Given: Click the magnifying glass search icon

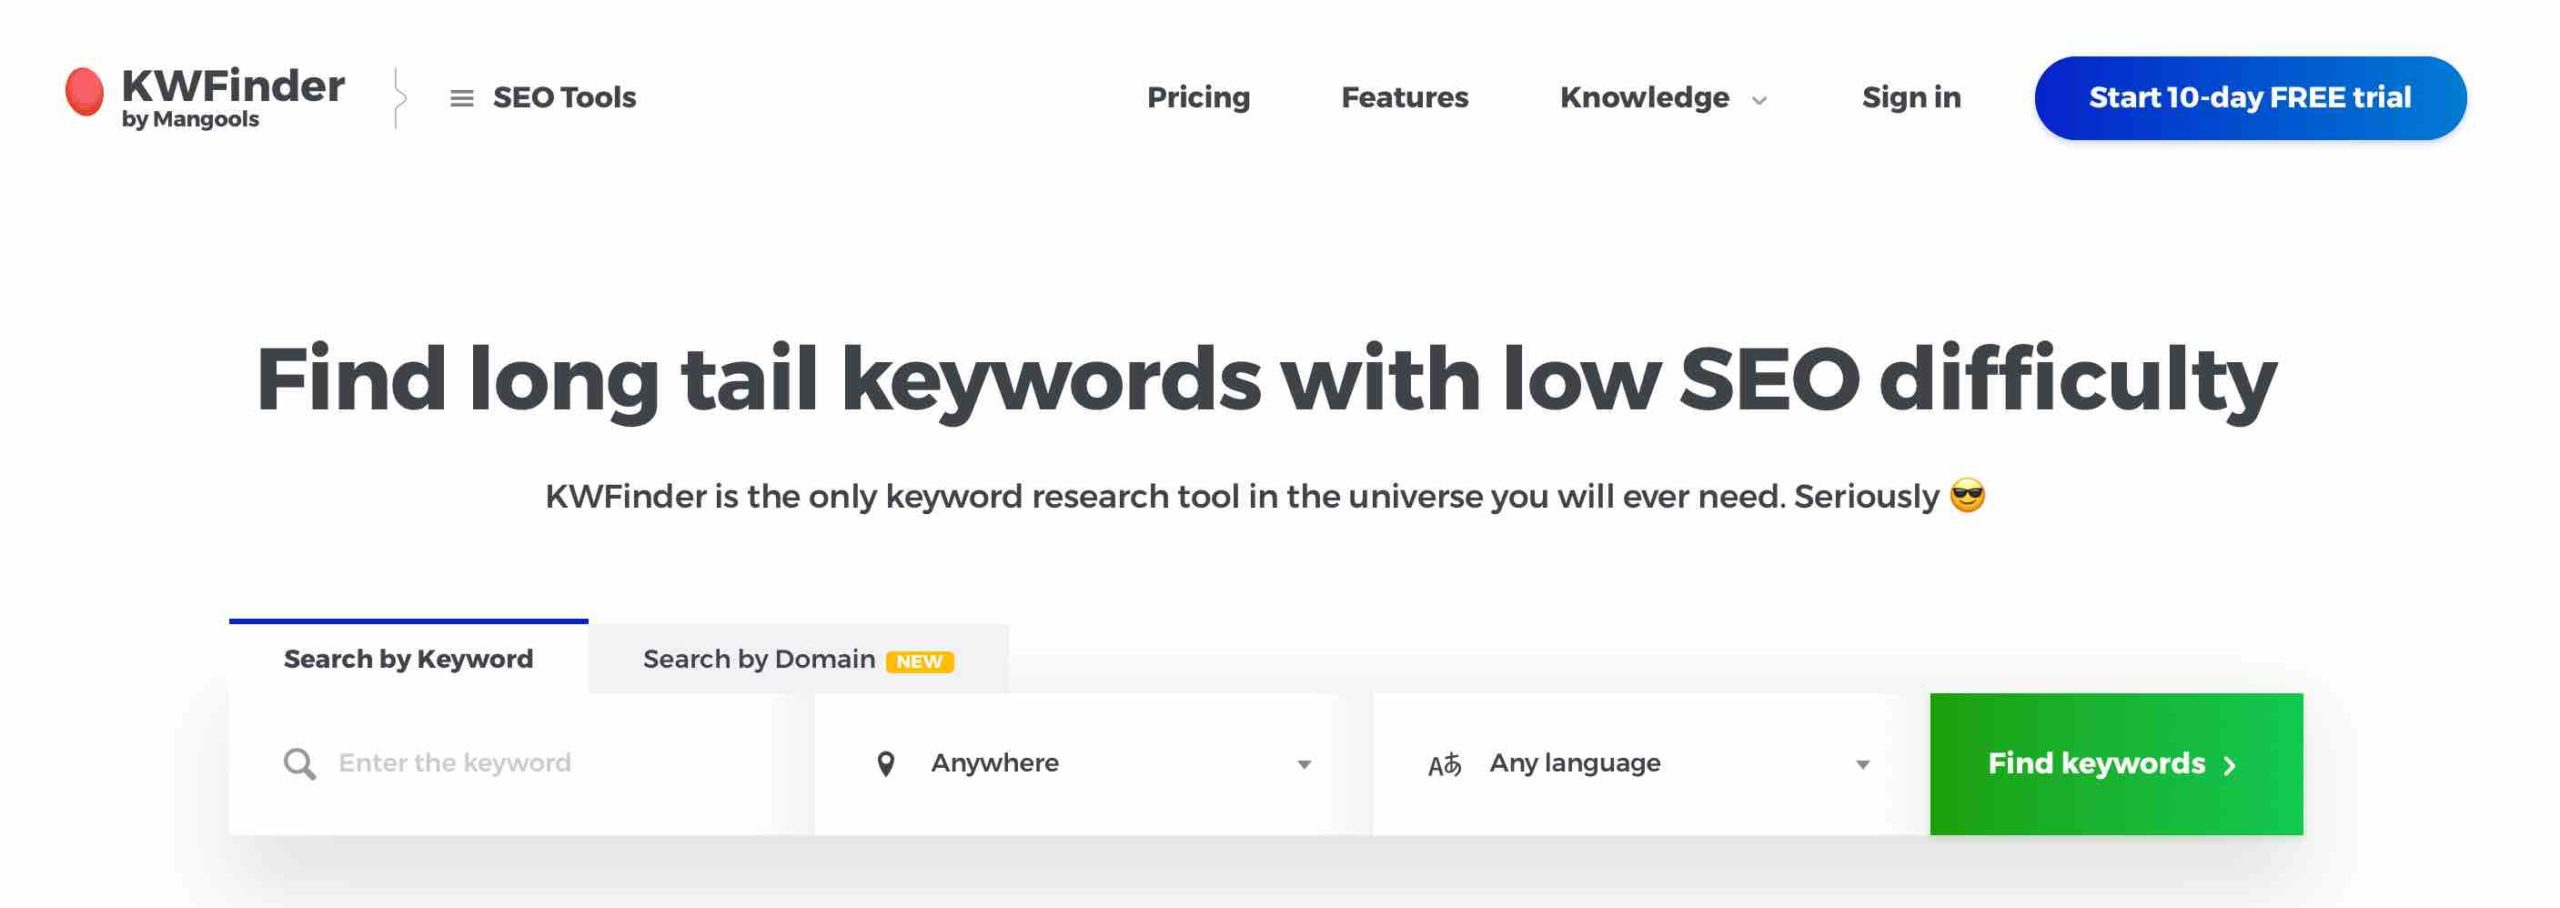Looking at the screenshot, I should point(299,764).
